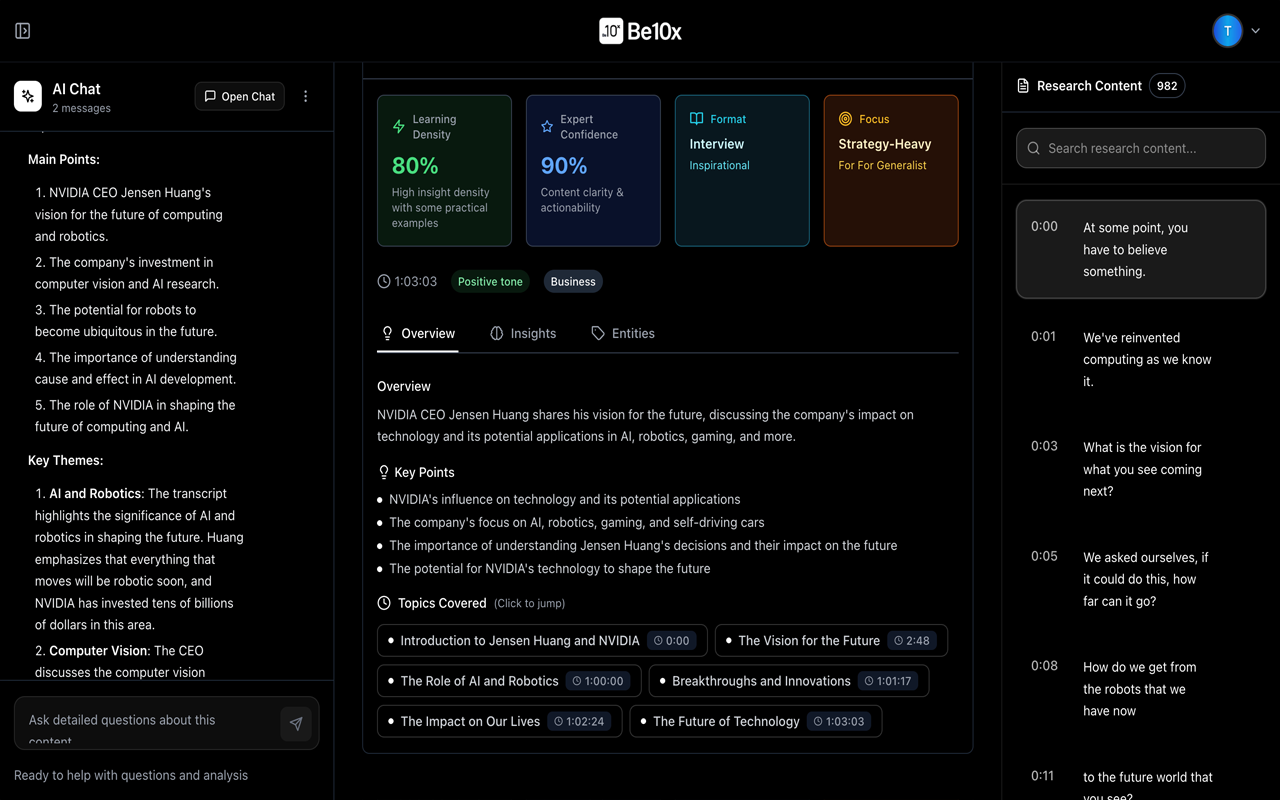Image resolution: width=1280 pixels, height=800 pixels.
Task: Open the Expert Confidence 90% card
Action: (x=593, y=171)
